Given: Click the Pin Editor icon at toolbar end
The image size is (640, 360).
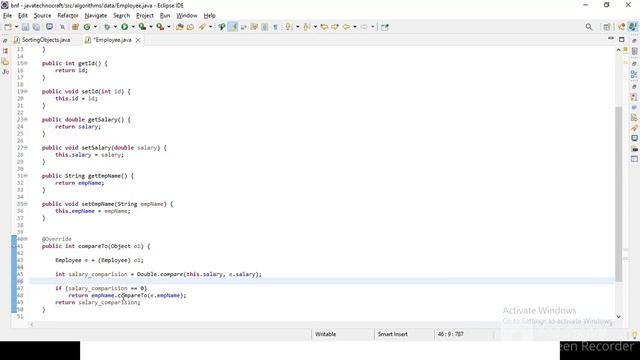Looking at the screenshot, I should click(x=384, y=27).
